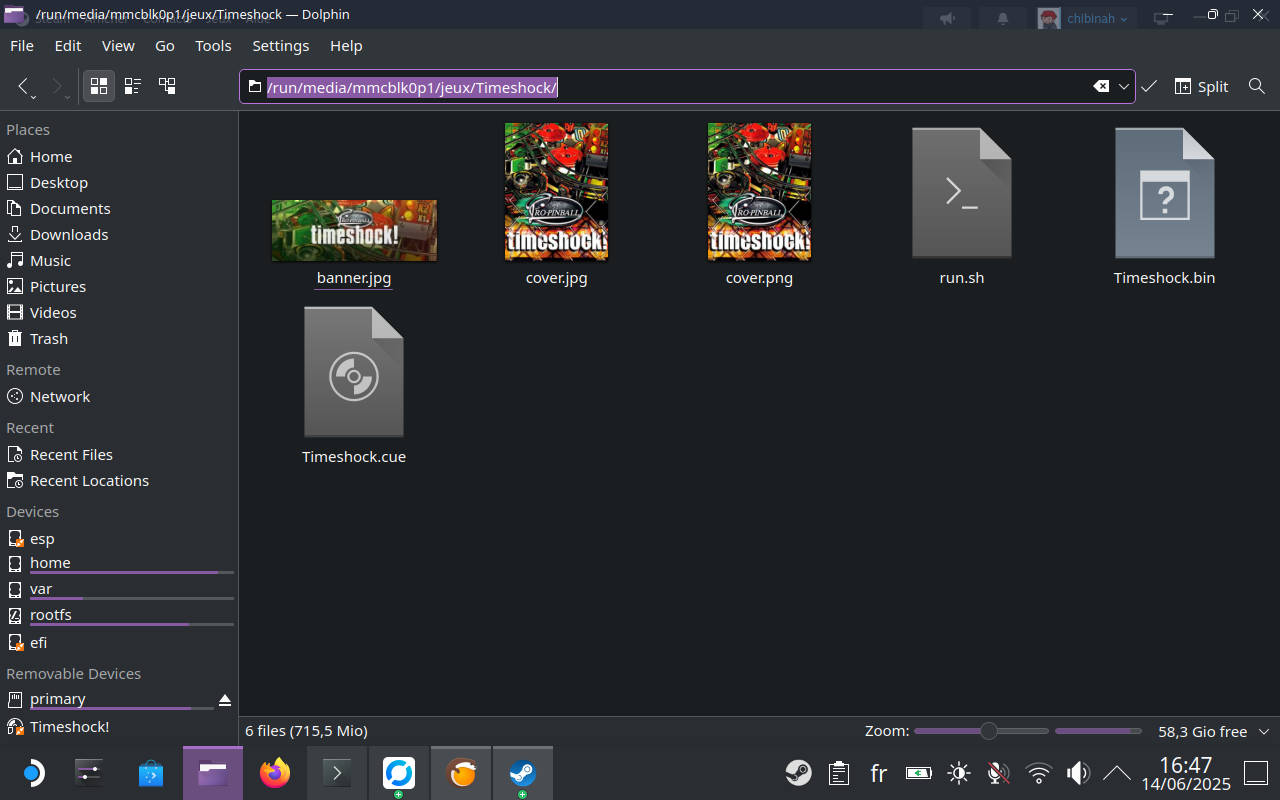Select the rootfs device
The image size is (1280, 800).
pyautogui.click(x=119, y=616)
